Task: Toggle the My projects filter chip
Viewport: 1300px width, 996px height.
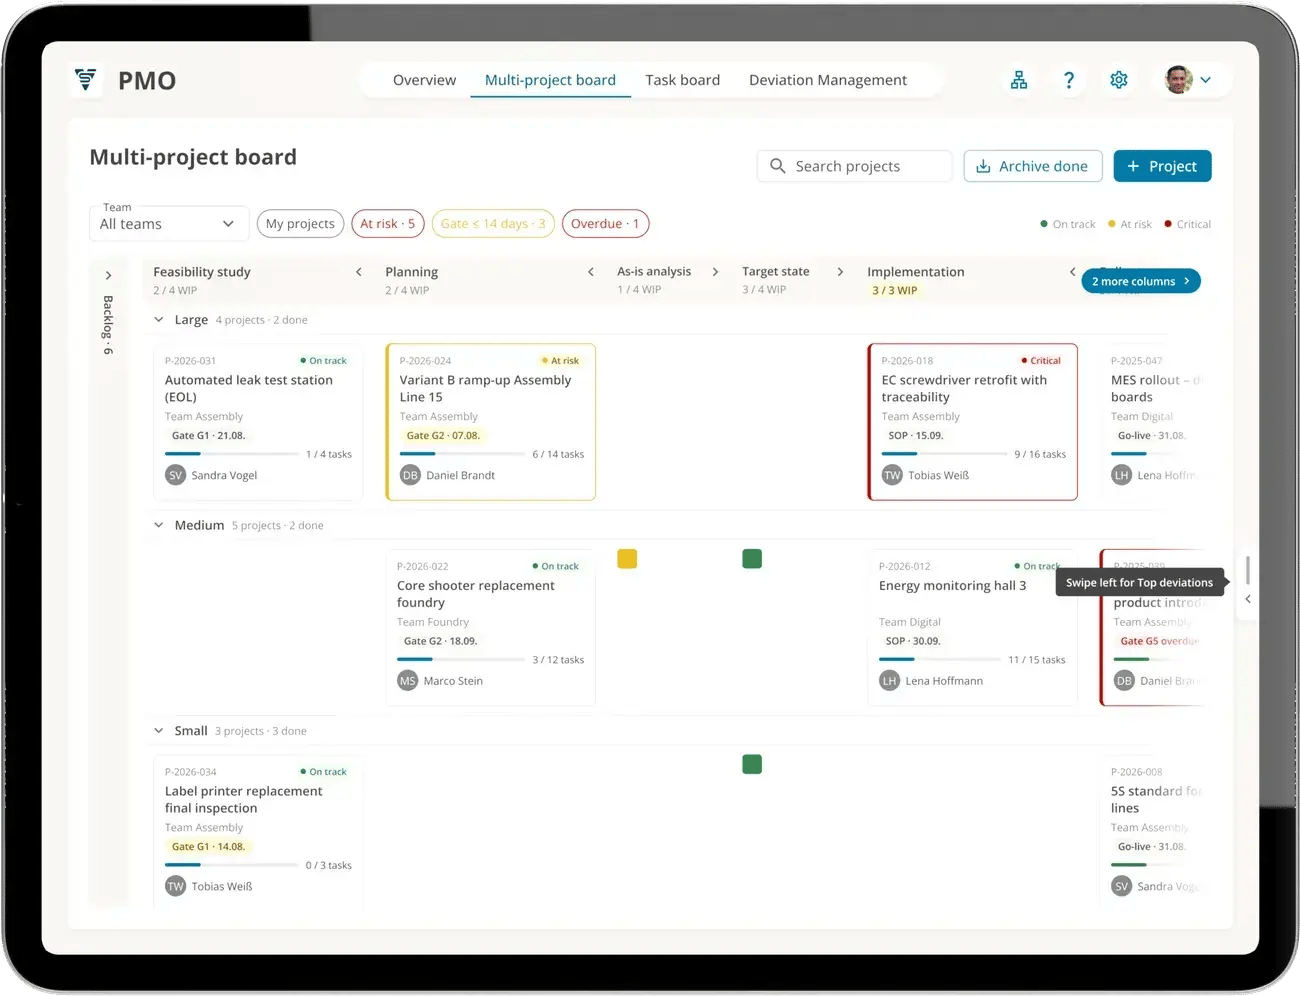Action: pos(300,224)
